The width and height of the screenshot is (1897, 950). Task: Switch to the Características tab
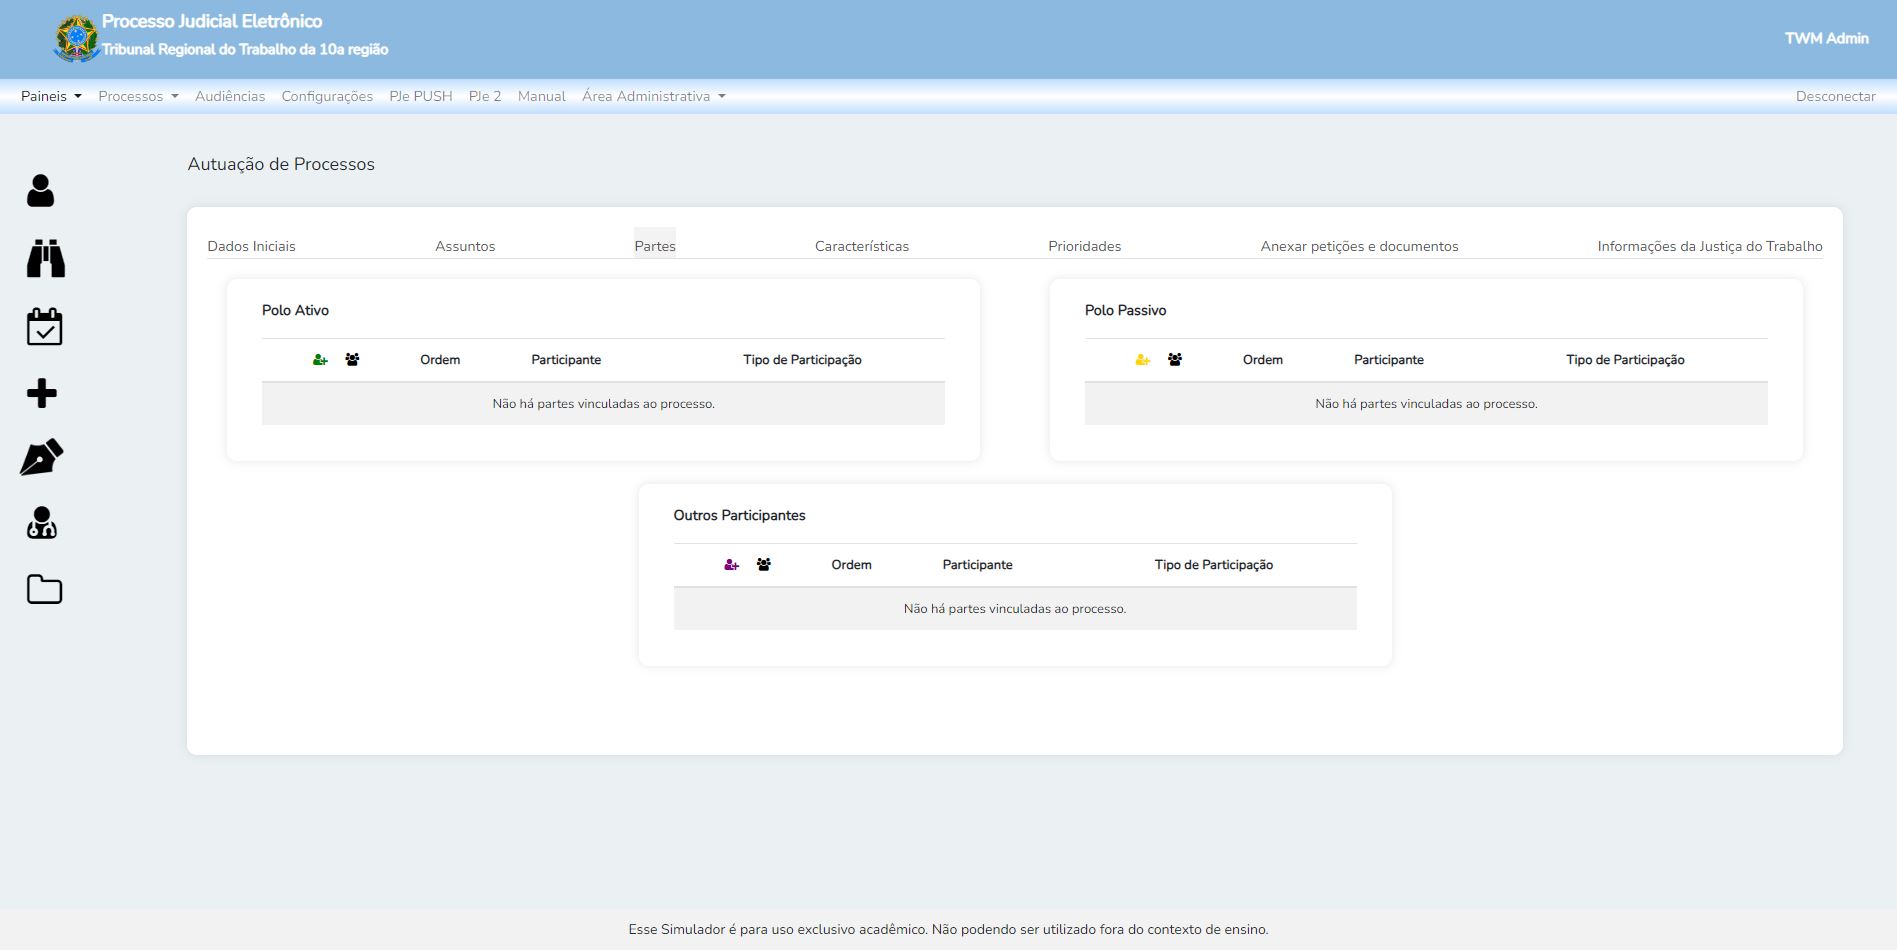tap(862, 246)
